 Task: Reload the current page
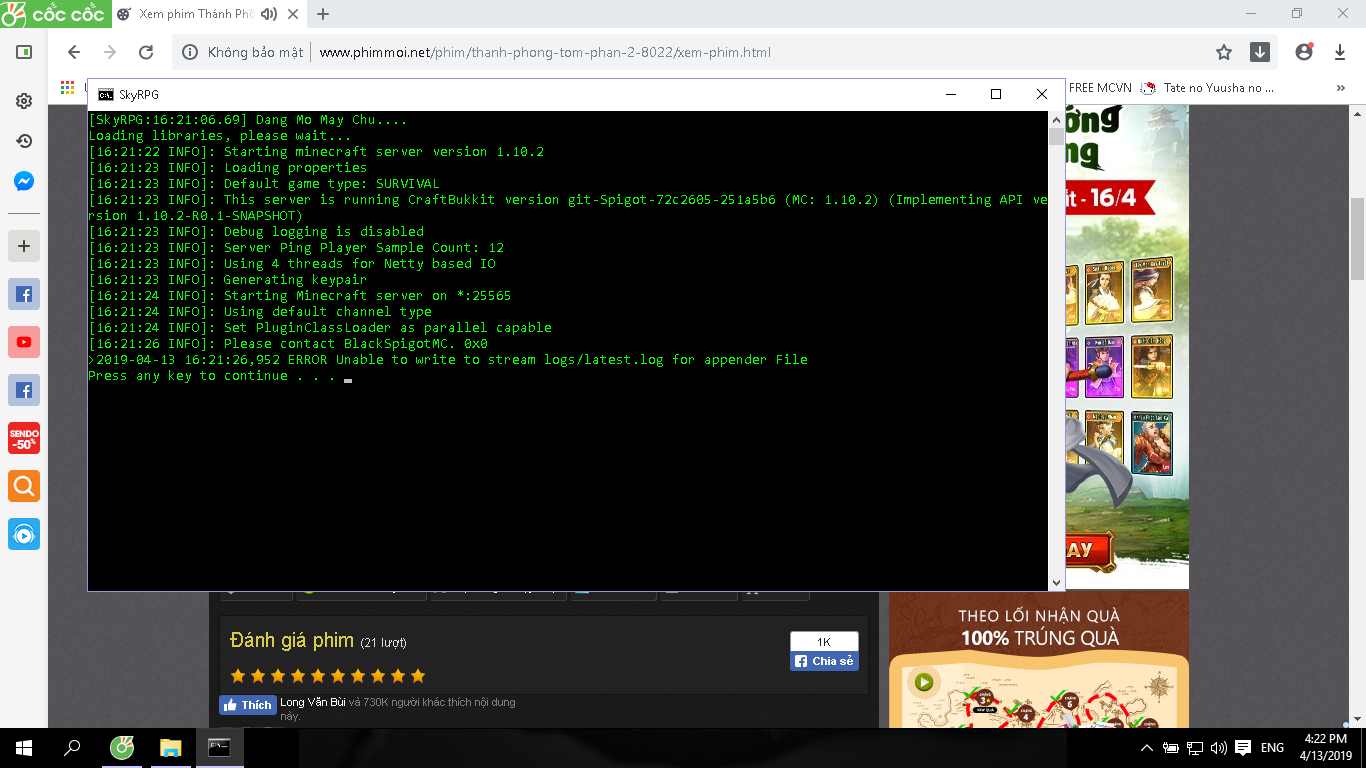coord(146,52)
